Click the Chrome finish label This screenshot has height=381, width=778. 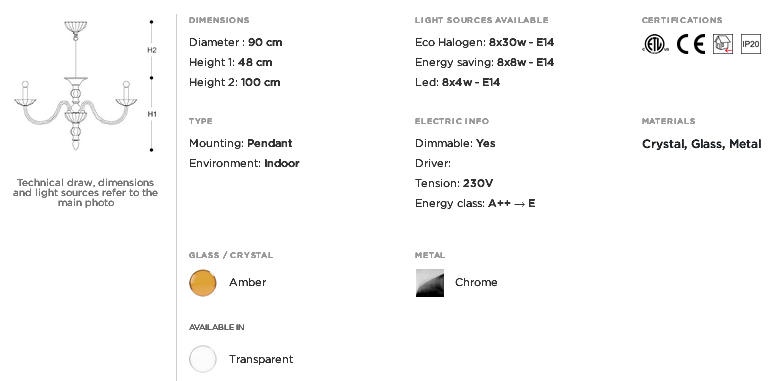pos(476,282)
